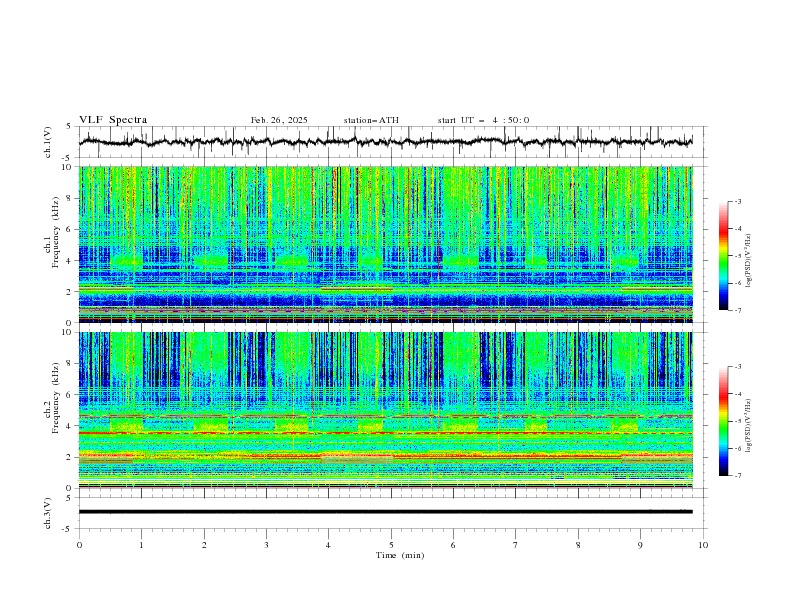
Task: Click the ch.1 frequency axis "8" tick
Action: point(71,198)
